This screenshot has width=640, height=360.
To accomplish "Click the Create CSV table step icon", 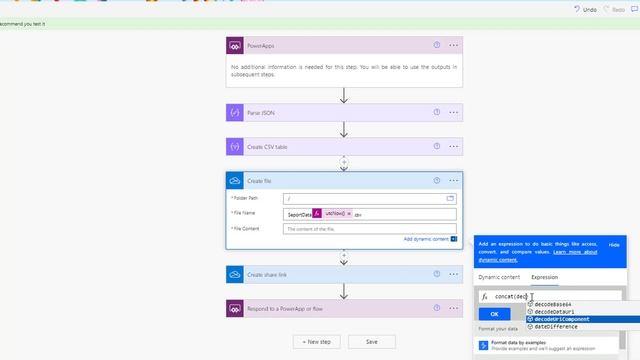I will pyautogui.click(x=235, y=147).
